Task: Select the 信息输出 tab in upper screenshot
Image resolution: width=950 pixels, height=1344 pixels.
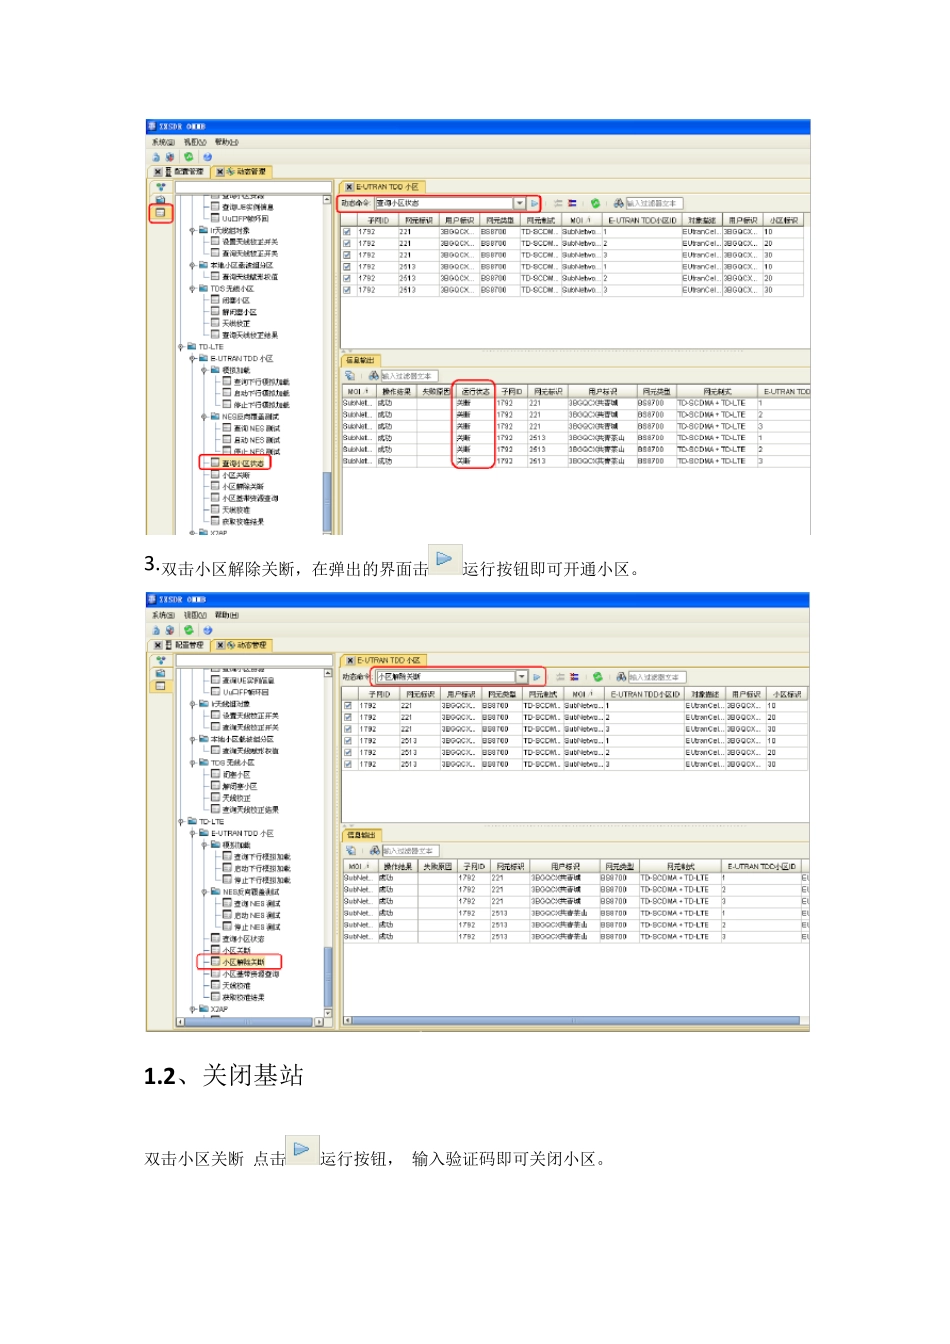Action: pyautogui.click(x=360, y=360)
